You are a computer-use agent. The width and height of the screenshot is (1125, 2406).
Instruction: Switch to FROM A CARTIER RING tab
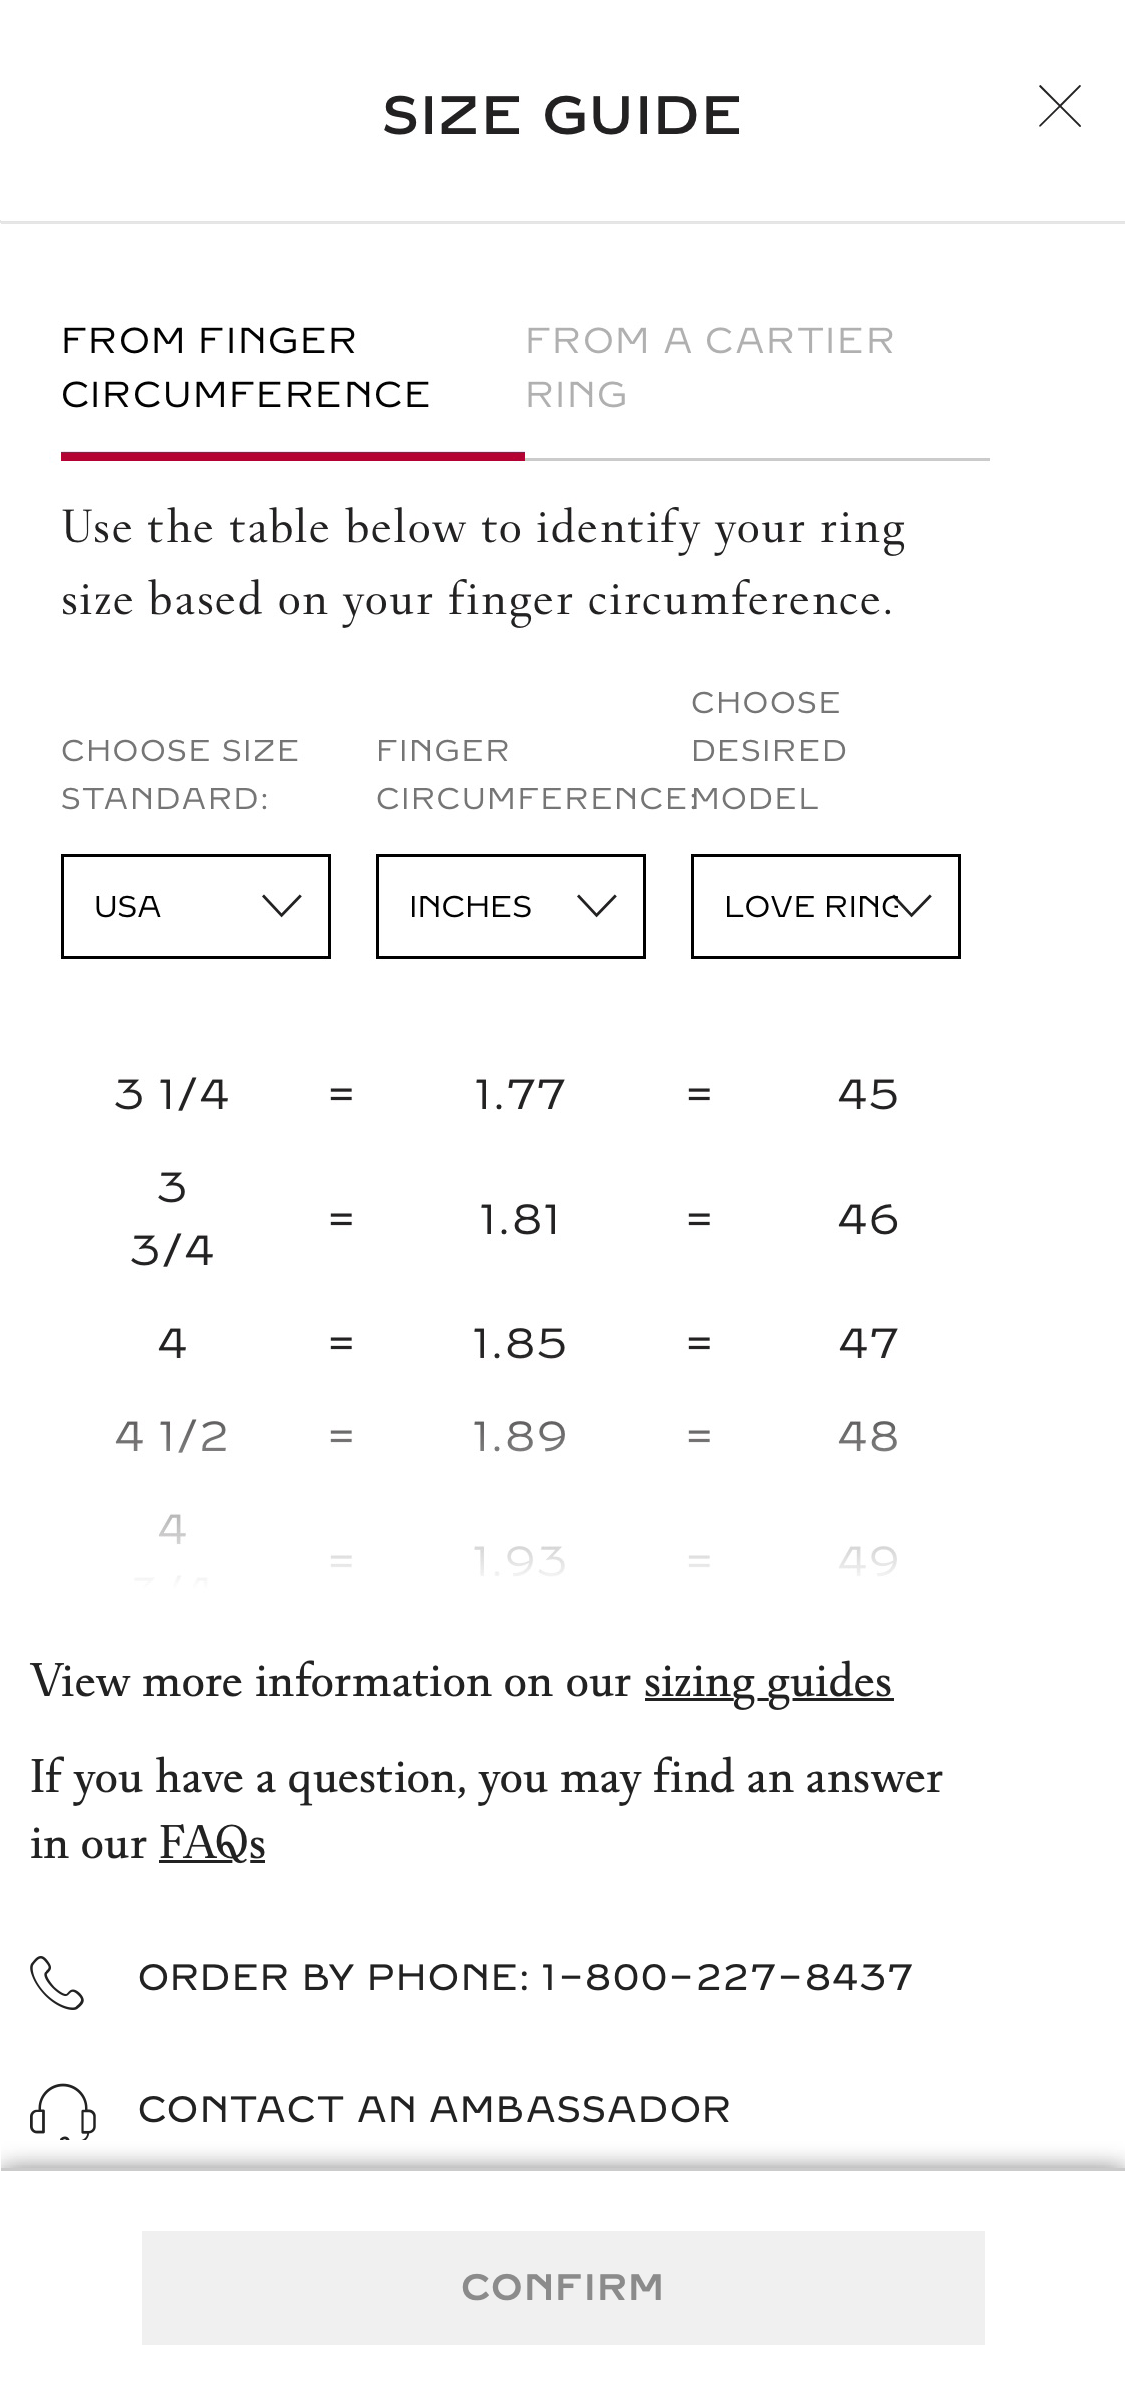click(710, 366)
